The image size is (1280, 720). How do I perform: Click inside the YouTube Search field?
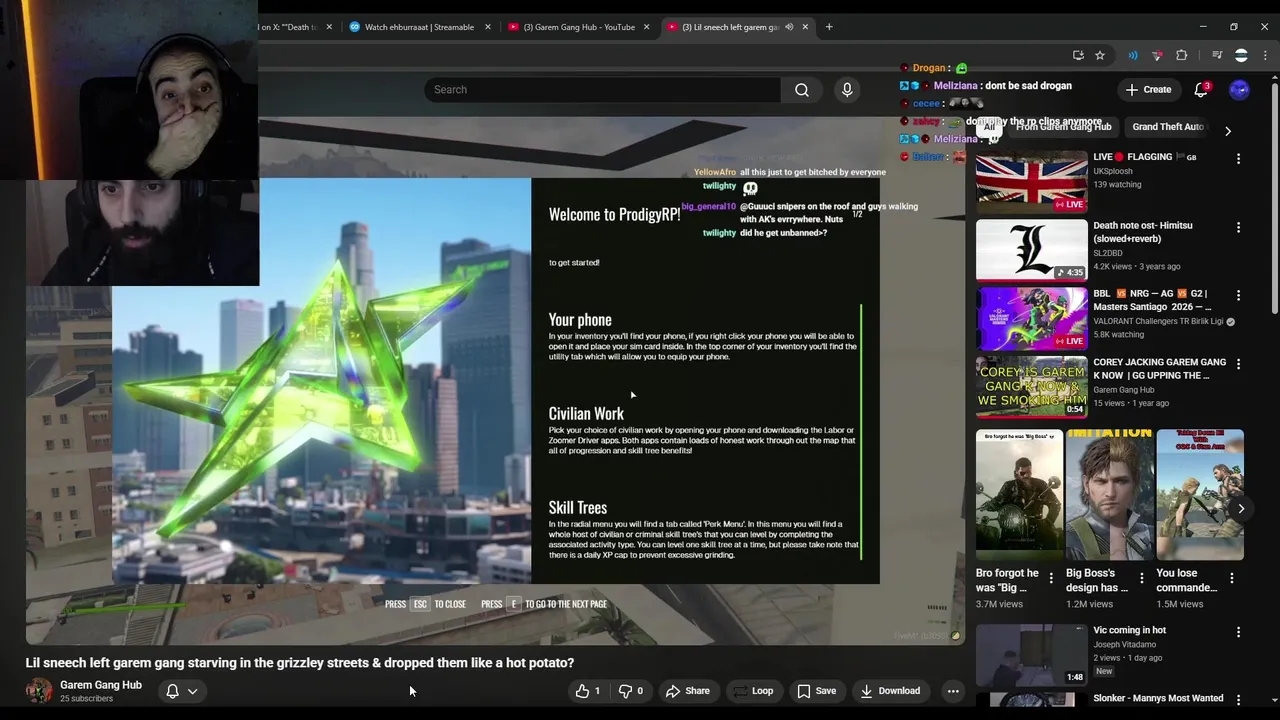(603, 90)
